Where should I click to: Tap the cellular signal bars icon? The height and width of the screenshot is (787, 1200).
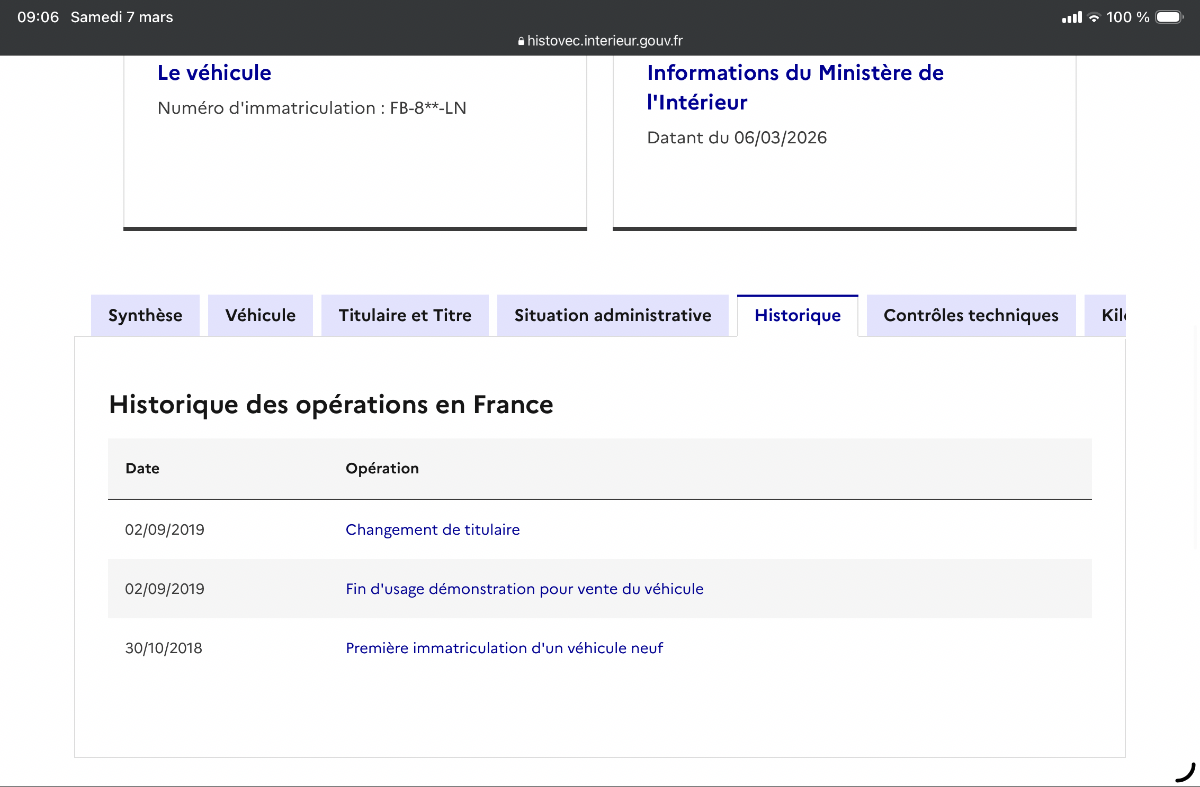[x=1071, y=17]
